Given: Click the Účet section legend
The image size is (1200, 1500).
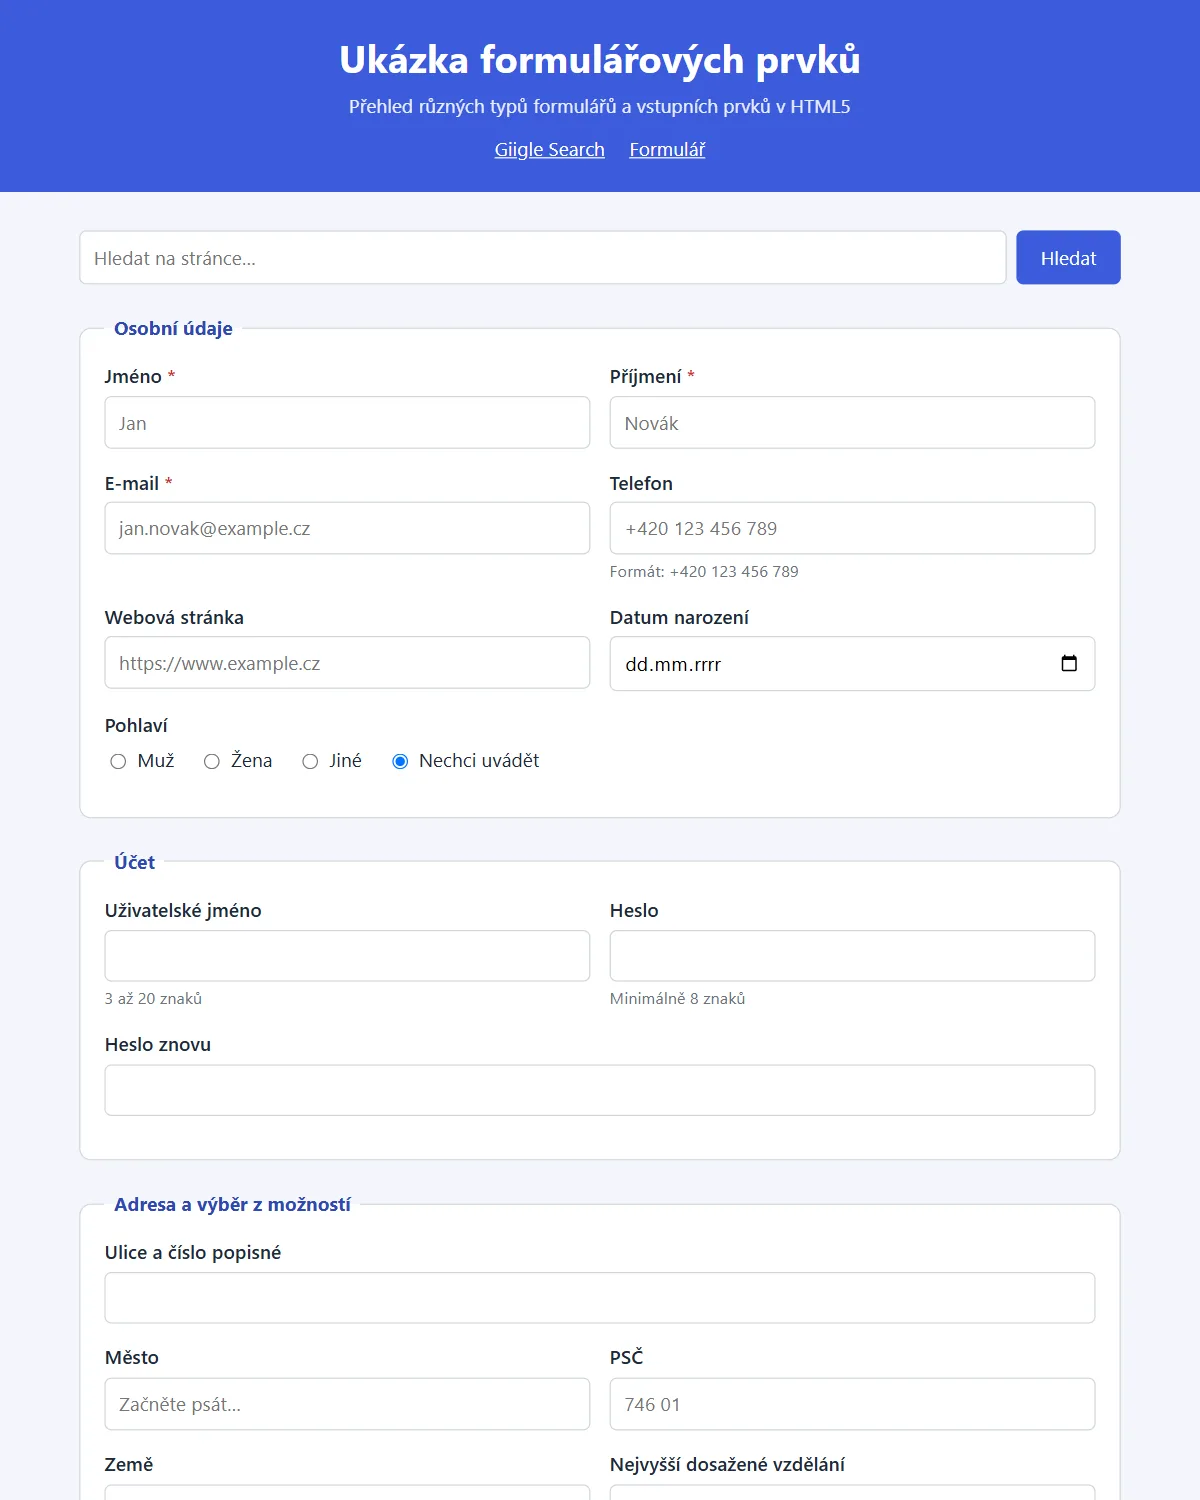Looking at the screenshot, I should (x=134, y=862).
